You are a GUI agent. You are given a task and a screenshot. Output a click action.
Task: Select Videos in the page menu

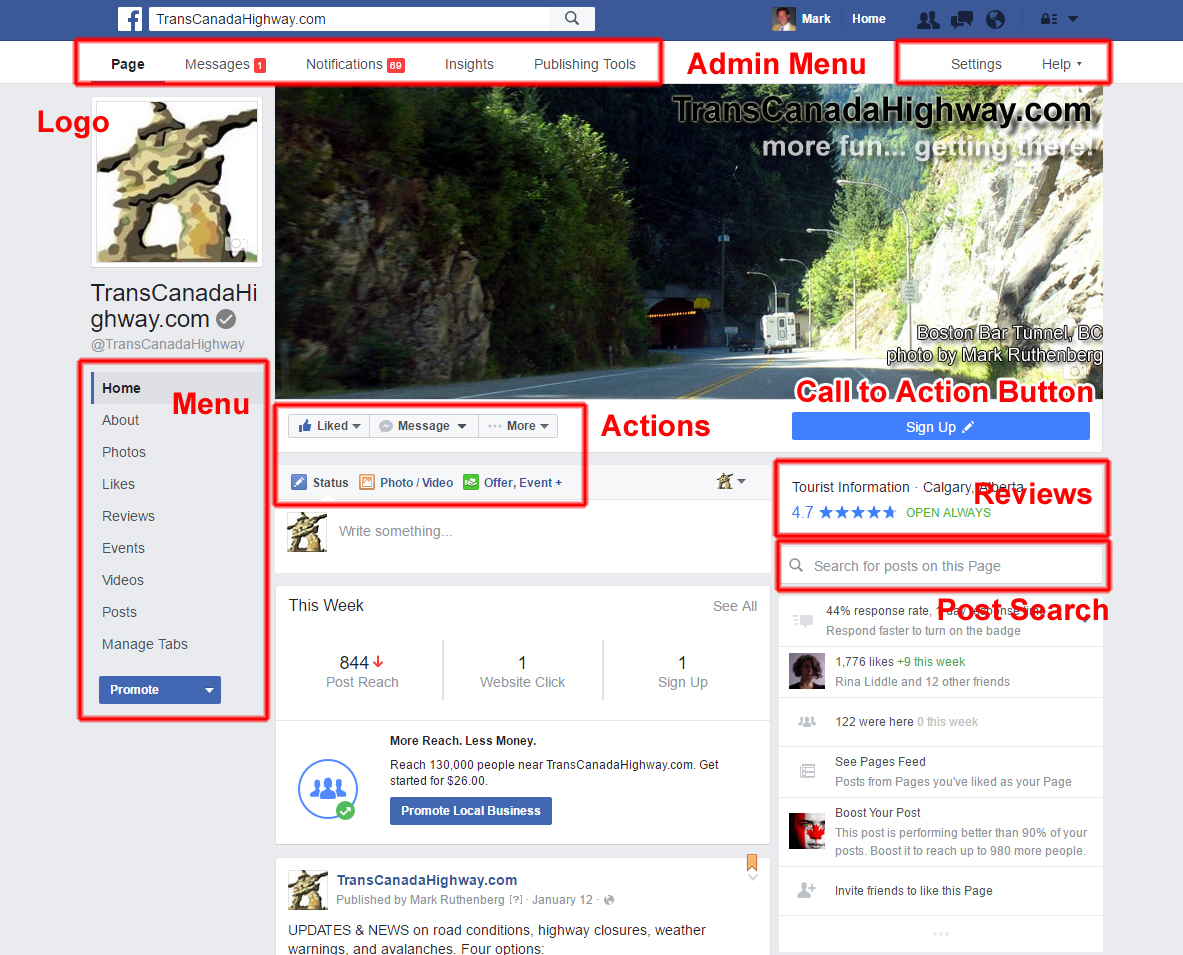123,580
